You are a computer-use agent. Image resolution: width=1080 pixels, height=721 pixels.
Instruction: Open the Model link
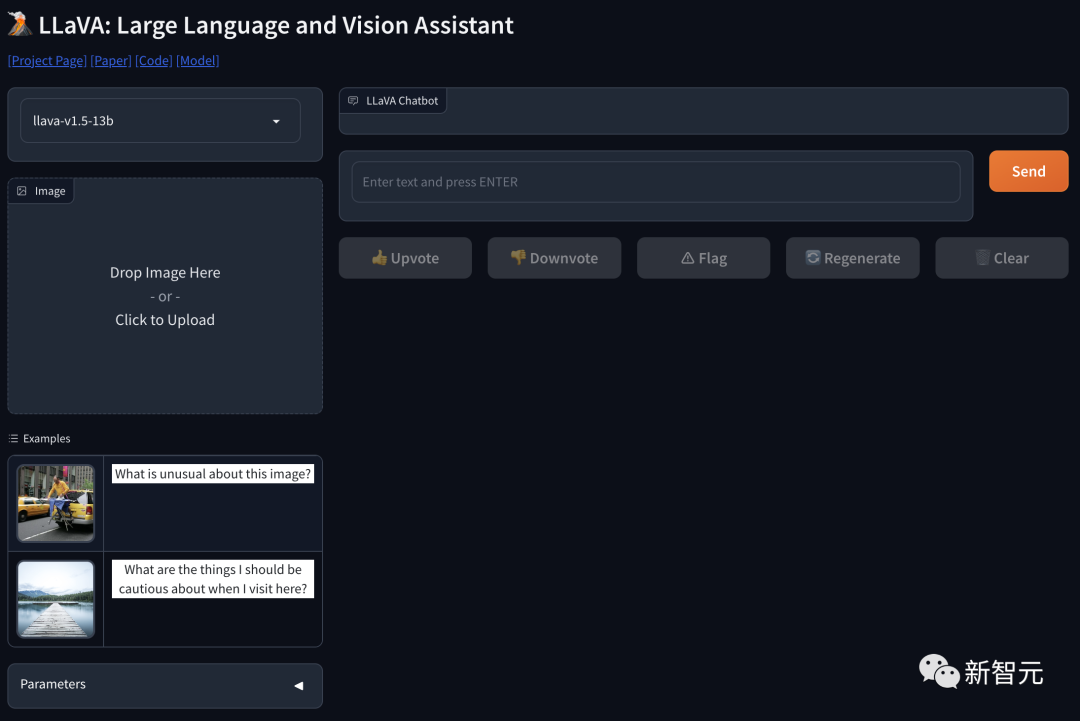198,61
